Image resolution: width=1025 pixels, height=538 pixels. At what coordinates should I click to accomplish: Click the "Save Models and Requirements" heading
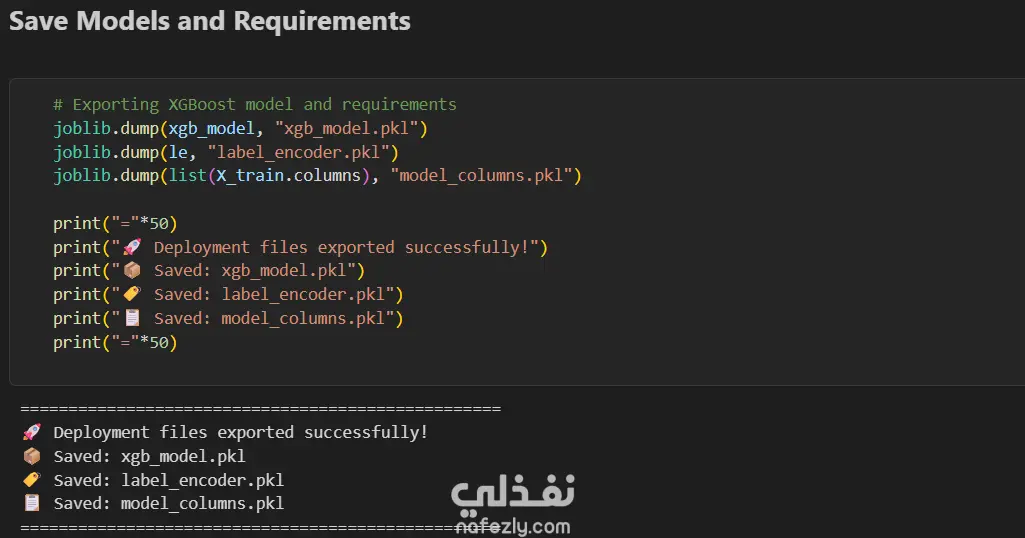pos(210,21)
